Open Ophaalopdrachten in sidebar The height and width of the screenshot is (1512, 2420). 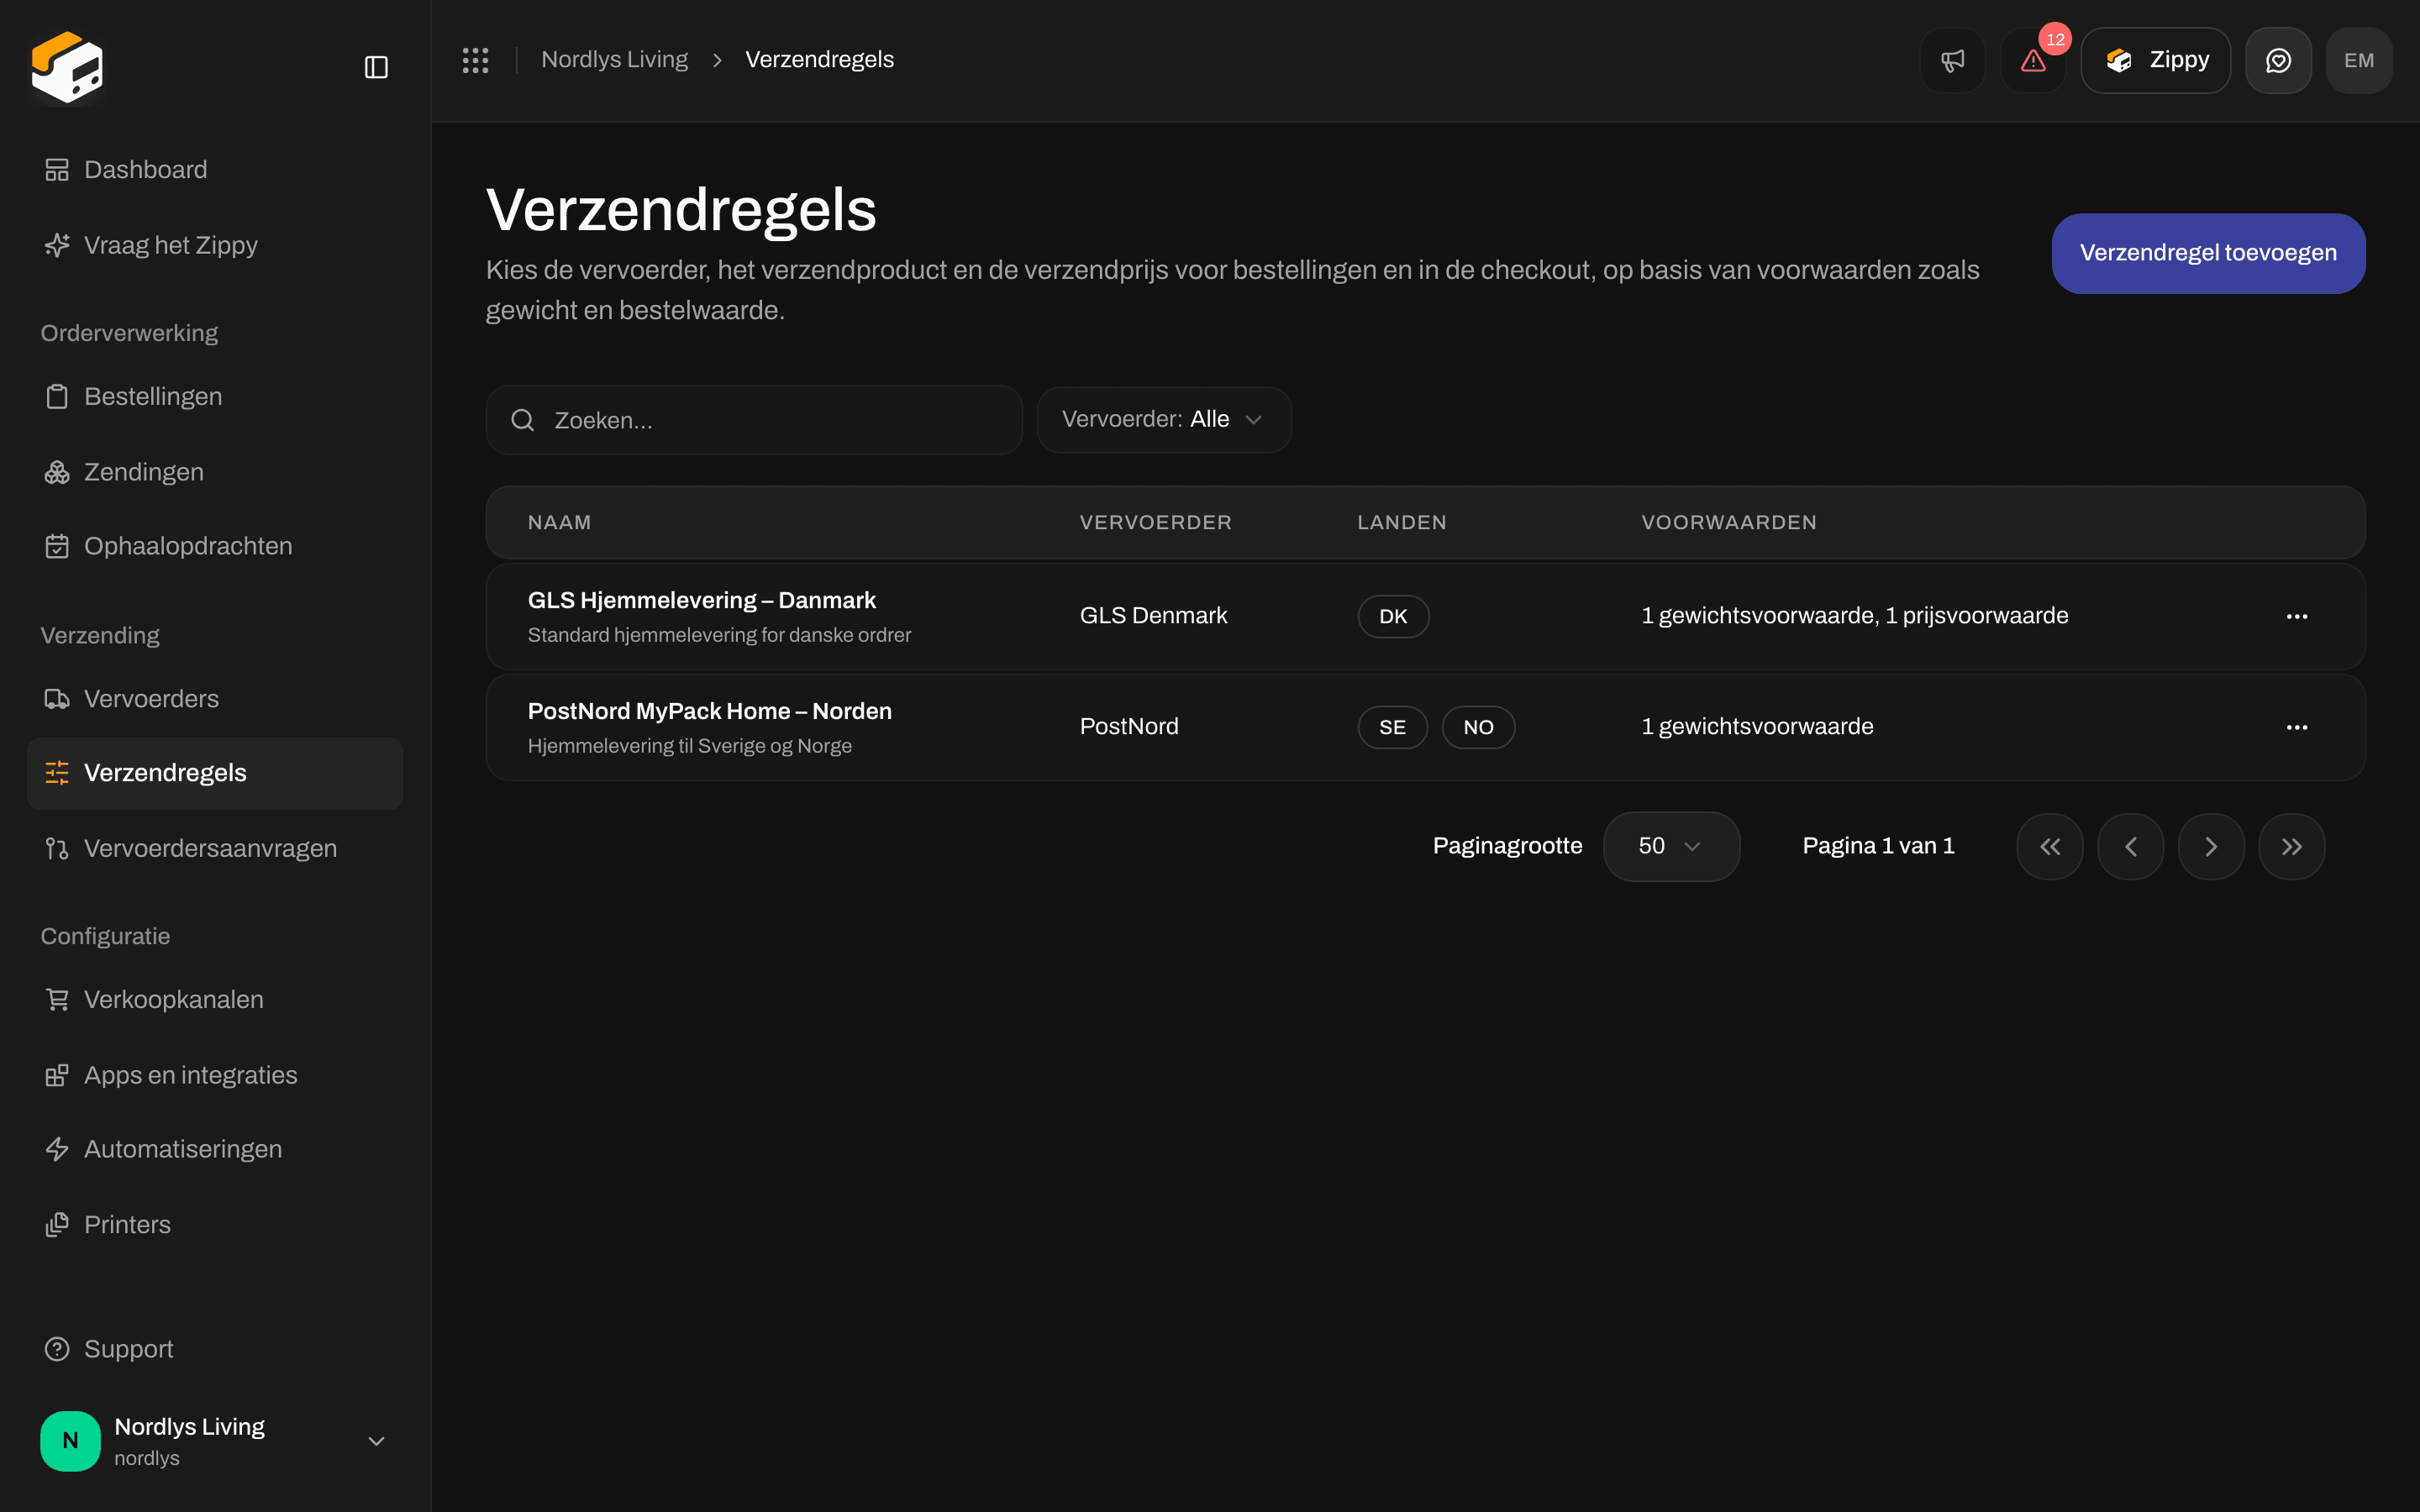pyautogui.click(x=215, y=546)
